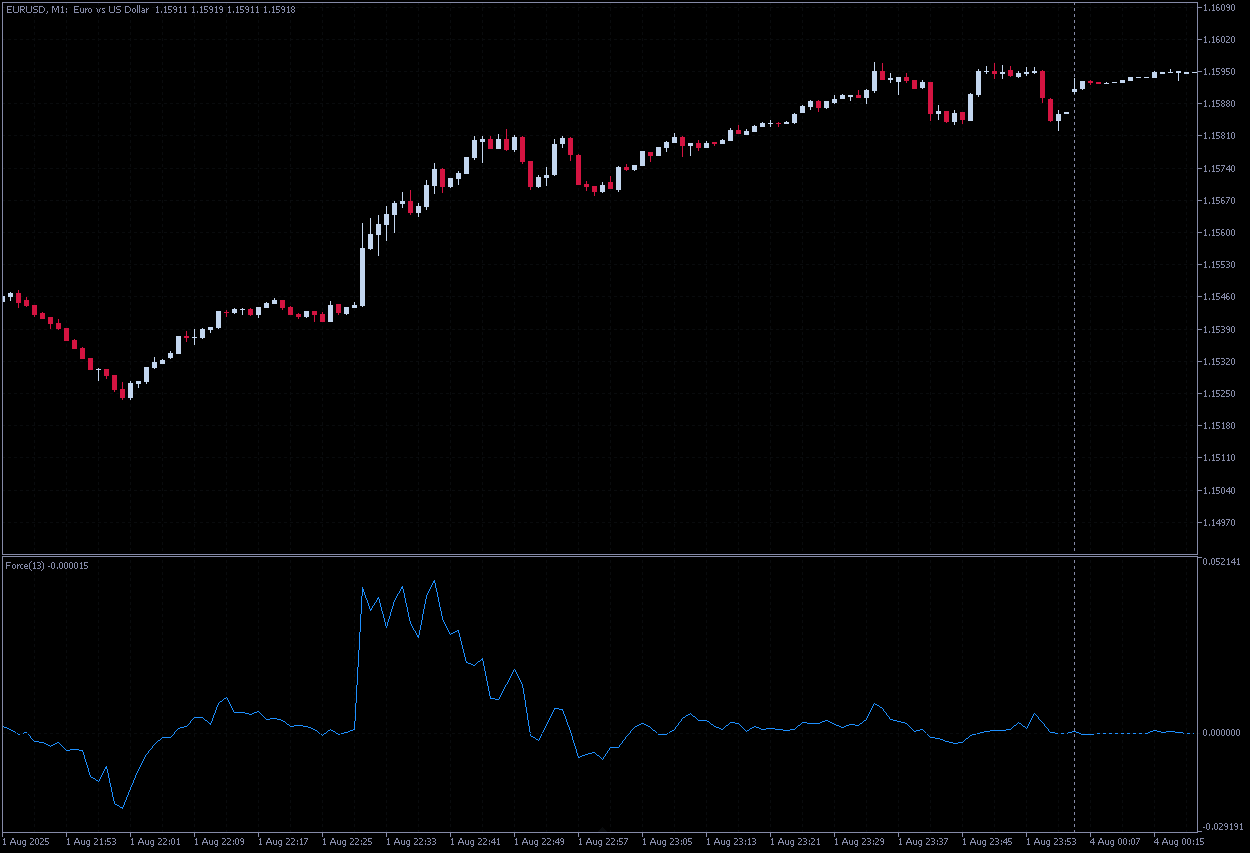Select the 1 Aug 23:53 time label
This screenshot has height=853, width=1250.
coord(1051,842)
